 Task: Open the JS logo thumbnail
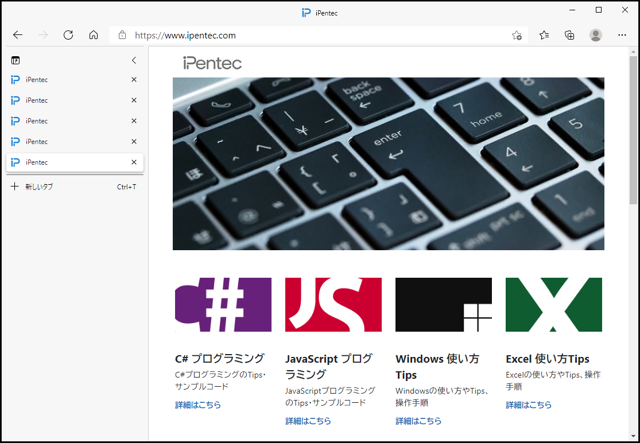[x=333, y=305]
